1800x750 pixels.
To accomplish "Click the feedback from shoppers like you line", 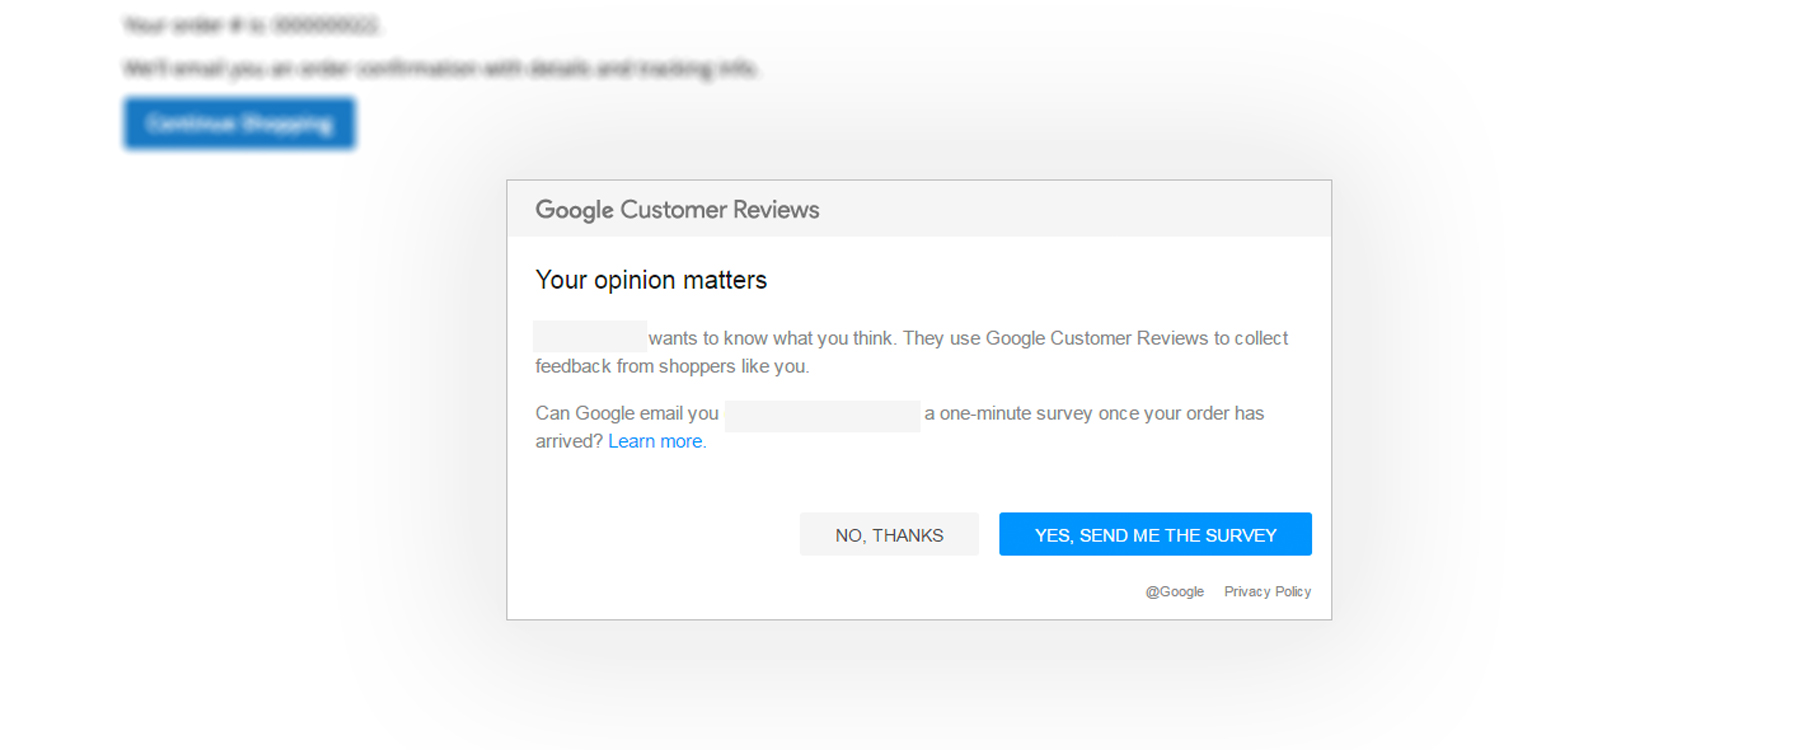I will click(x=672, y=366).
